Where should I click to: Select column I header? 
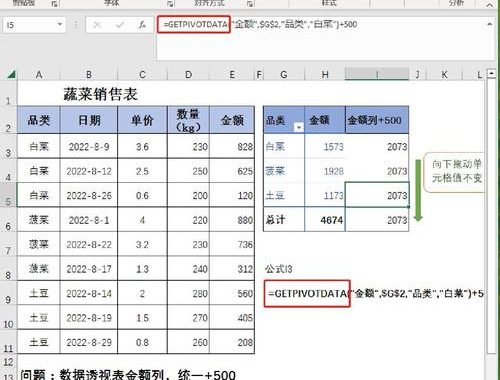[377, 74]
